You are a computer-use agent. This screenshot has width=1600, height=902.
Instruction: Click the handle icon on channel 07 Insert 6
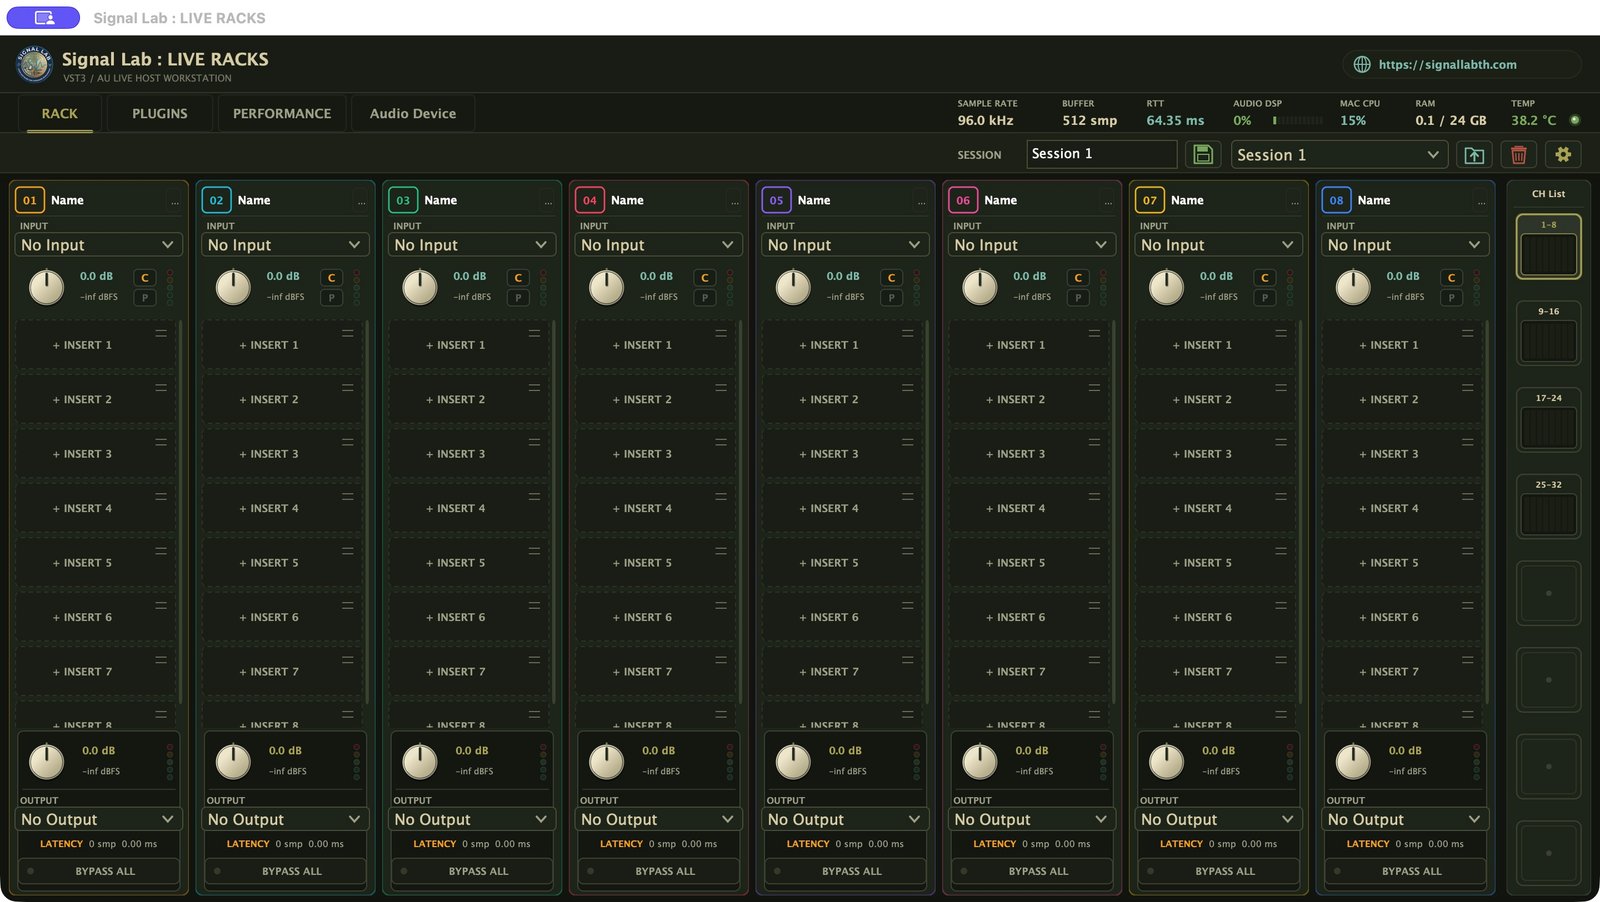1281,605
